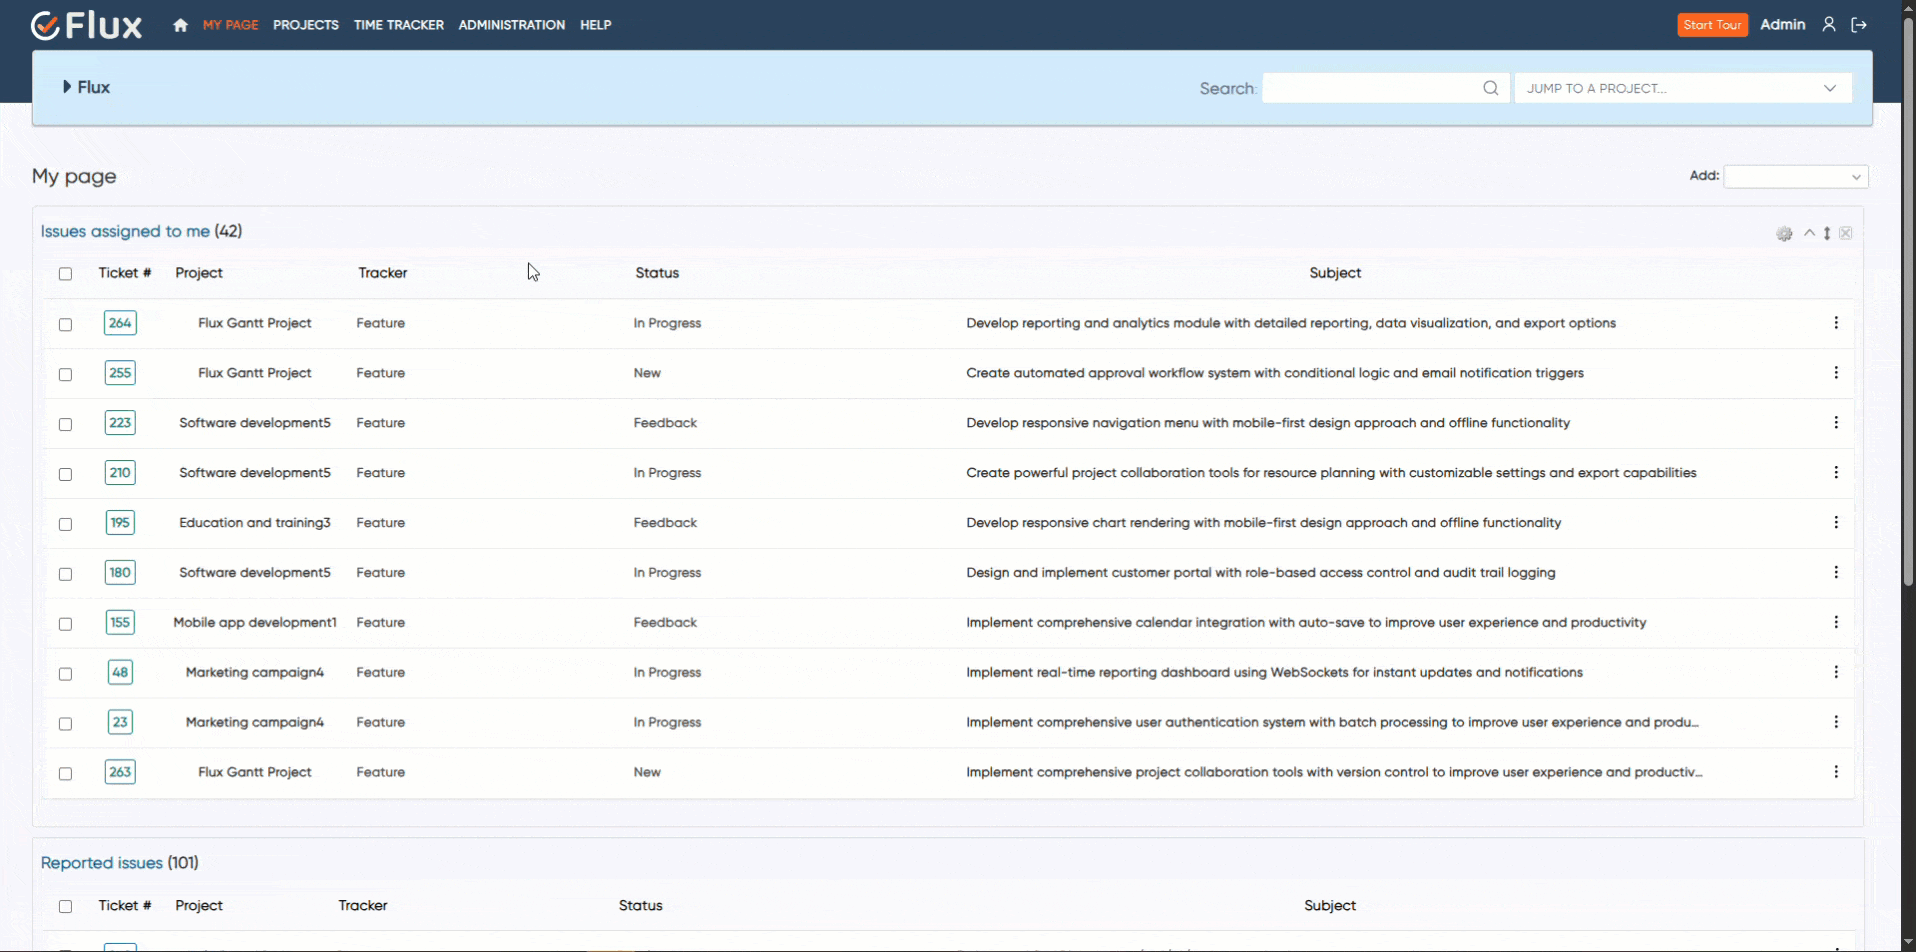1916x952 pixels.
Task: Switch to the Time Tracker section
Action: (398, 24)
